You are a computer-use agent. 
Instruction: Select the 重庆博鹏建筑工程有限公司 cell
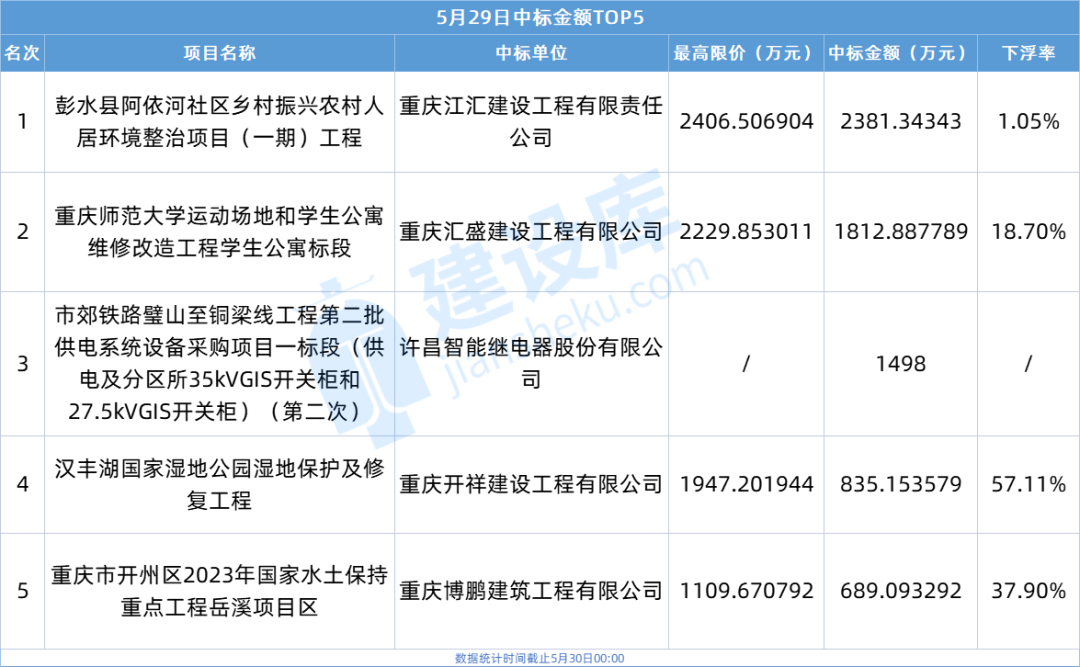click(x=530, y=591)
